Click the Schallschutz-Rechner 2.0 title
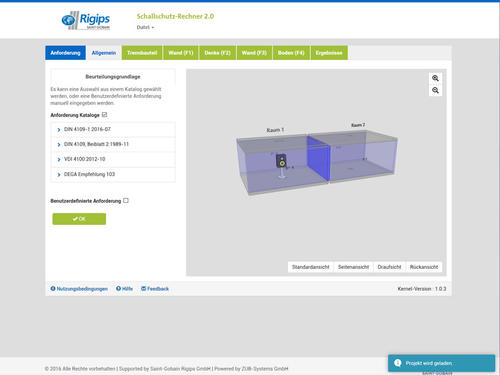This screenshot has width=500, height=375. pyautogui.click(x=175, y=16)
